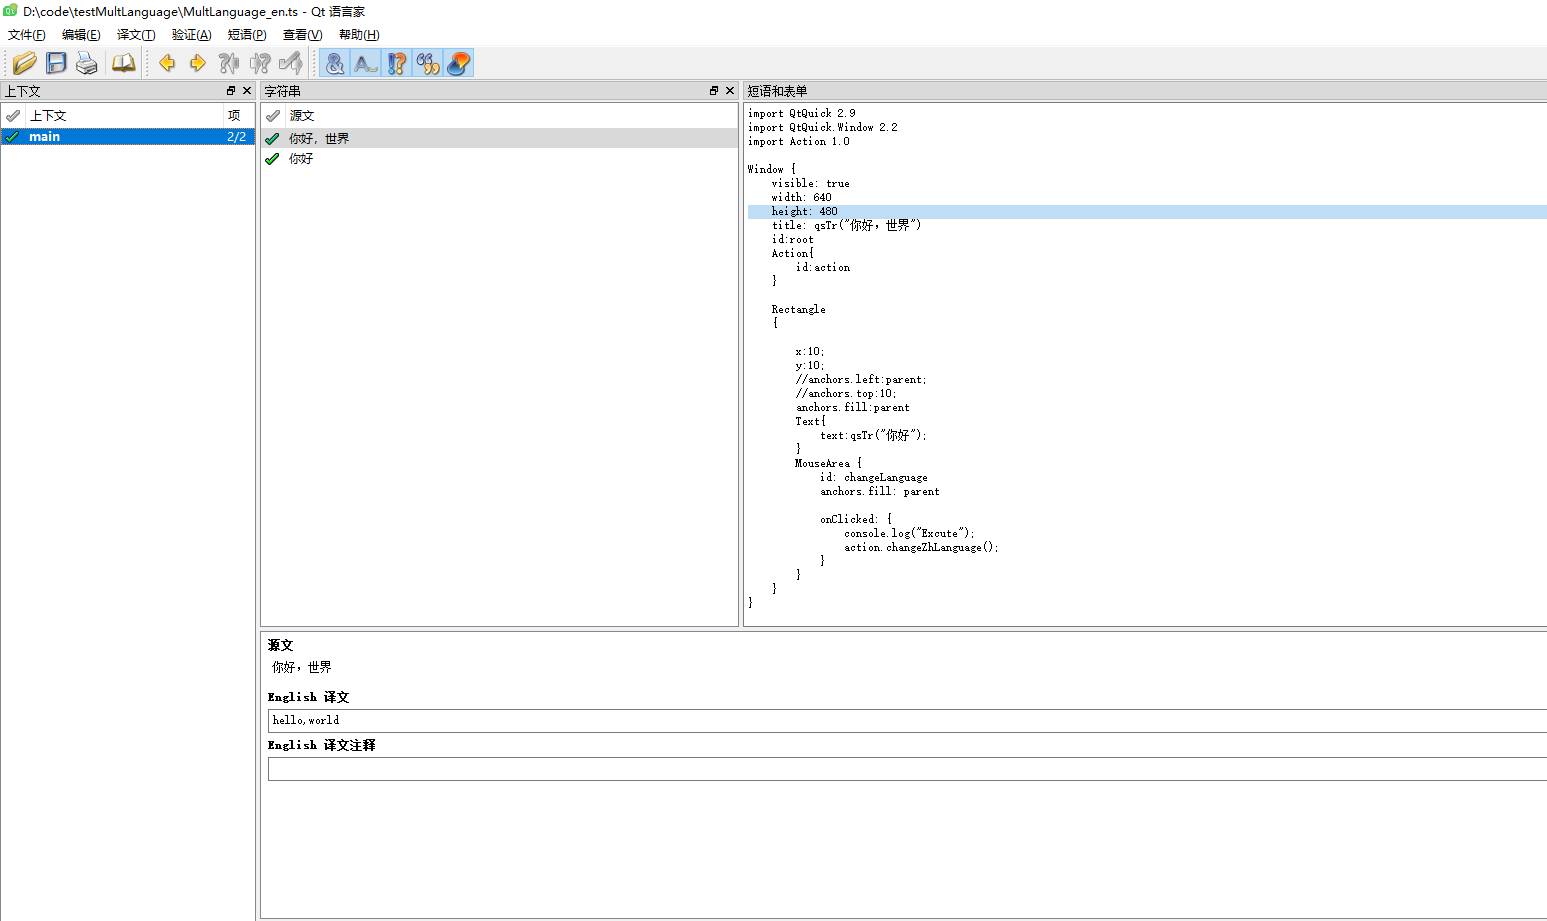Image resolution: width=1547 pixels, height=921 pixels.
Task: Toggle done checkmark for 你好，世界
Action: click(x=272, y=139)
